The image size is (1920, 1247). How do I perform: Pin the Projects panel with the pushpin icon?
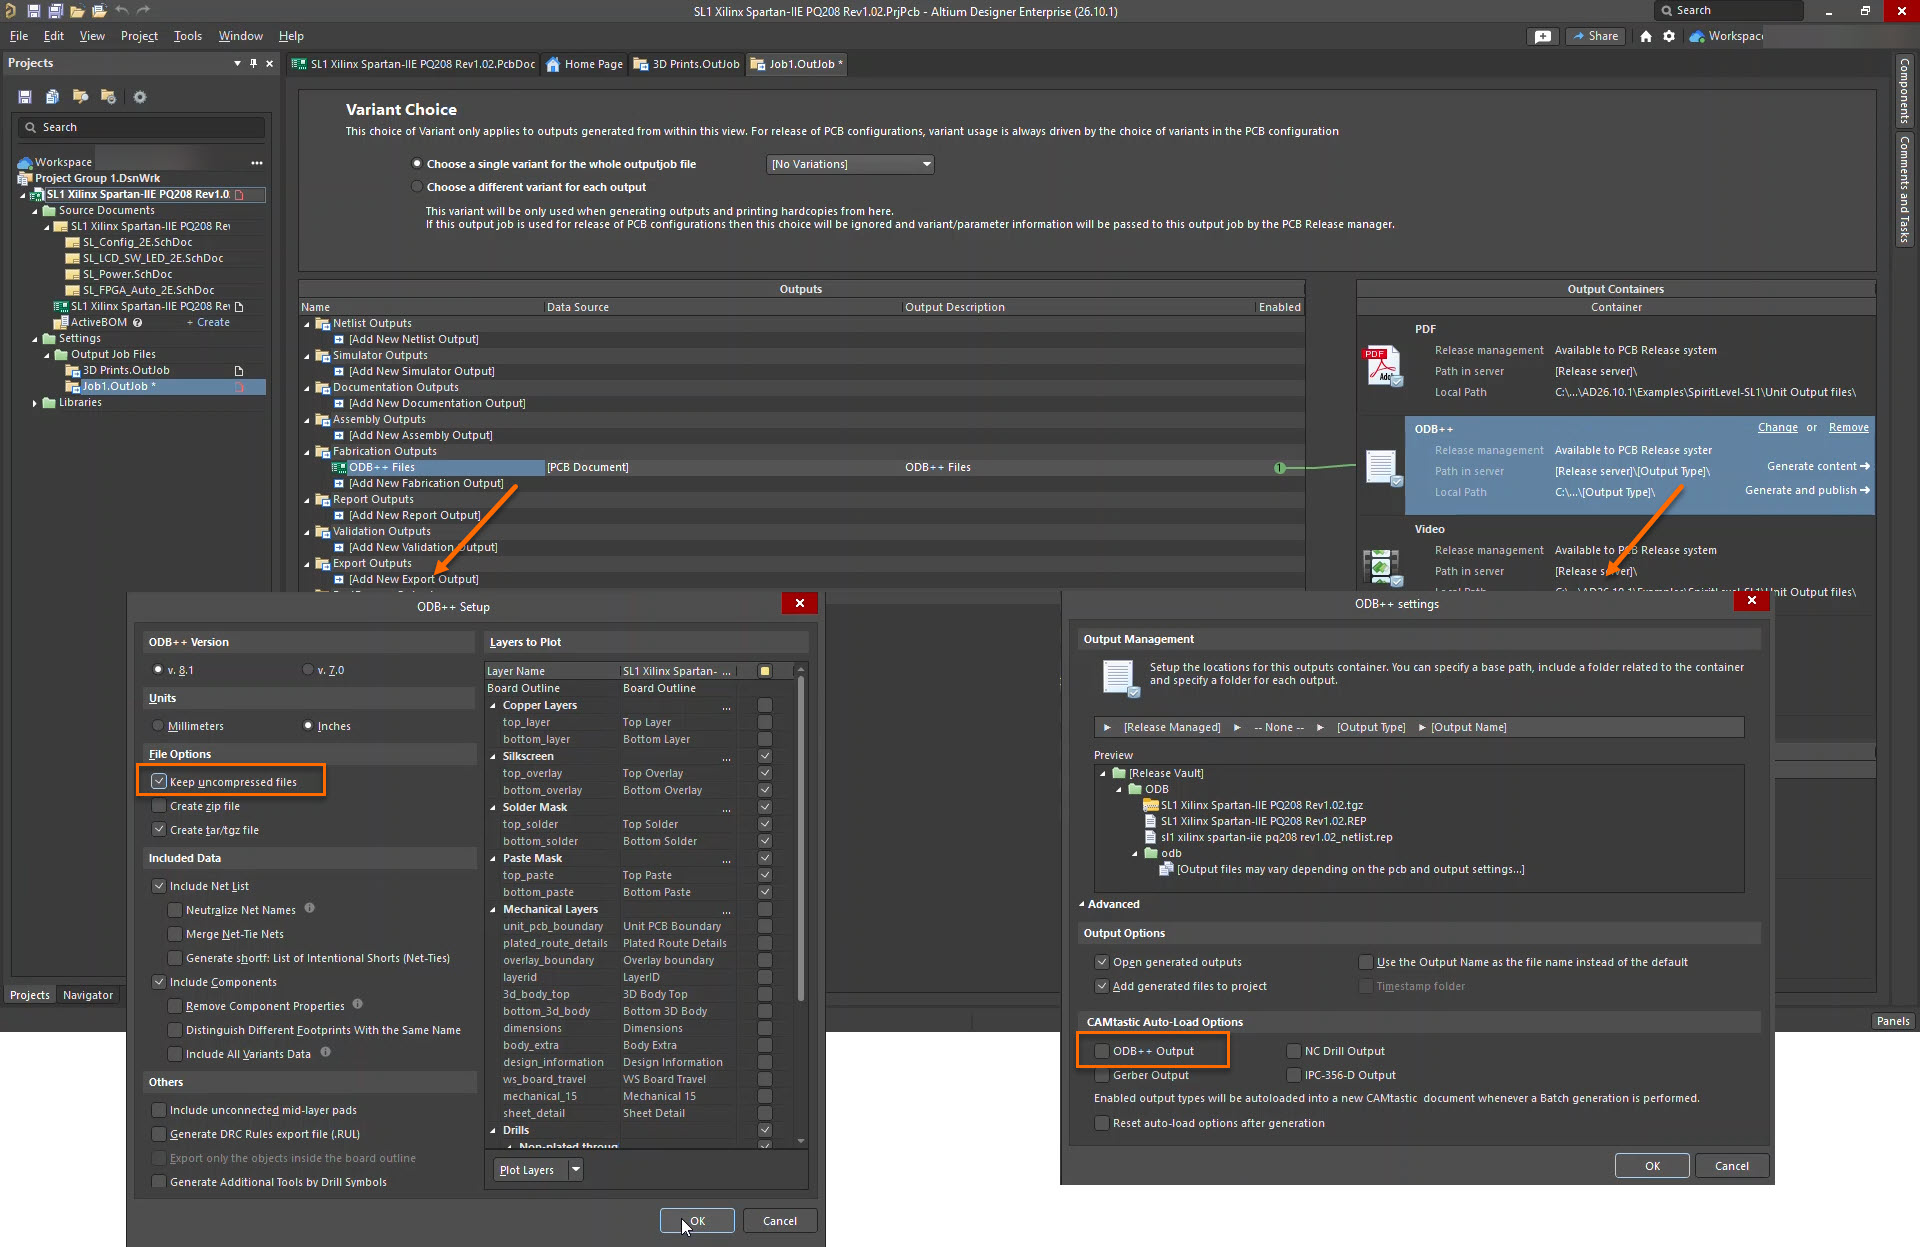(253, 63)
